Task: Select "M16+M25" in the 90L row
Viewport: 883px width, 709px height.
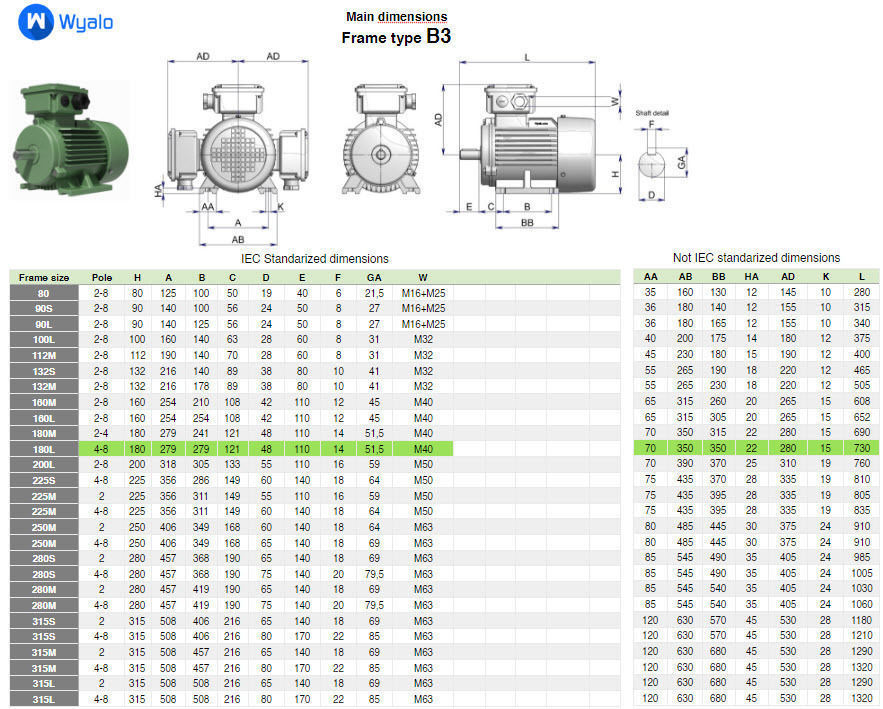Action: tap(423, 324)
